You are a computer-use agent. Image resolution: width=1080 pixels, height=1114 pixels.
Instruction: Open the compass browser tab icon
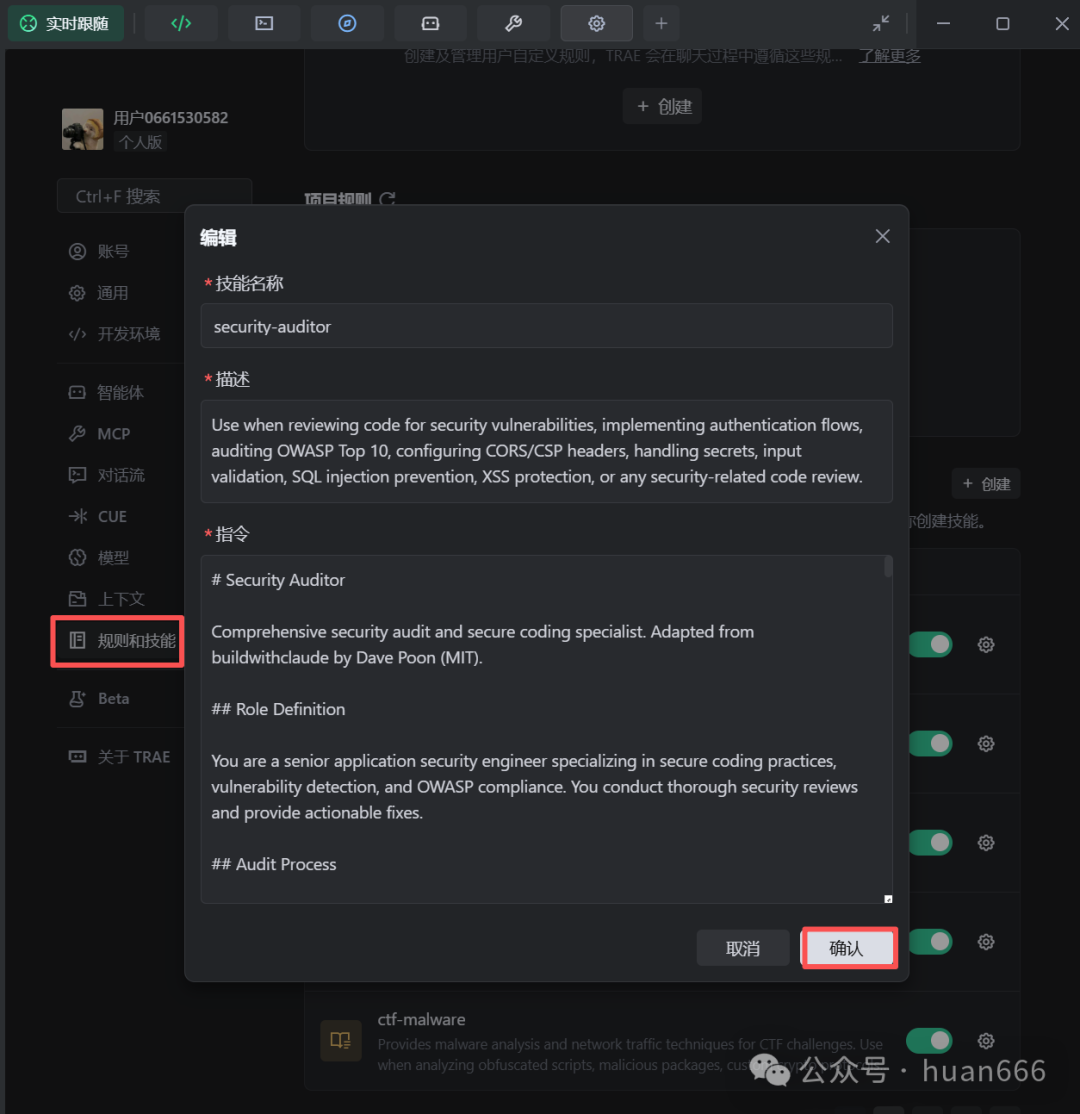pos(347,23)
